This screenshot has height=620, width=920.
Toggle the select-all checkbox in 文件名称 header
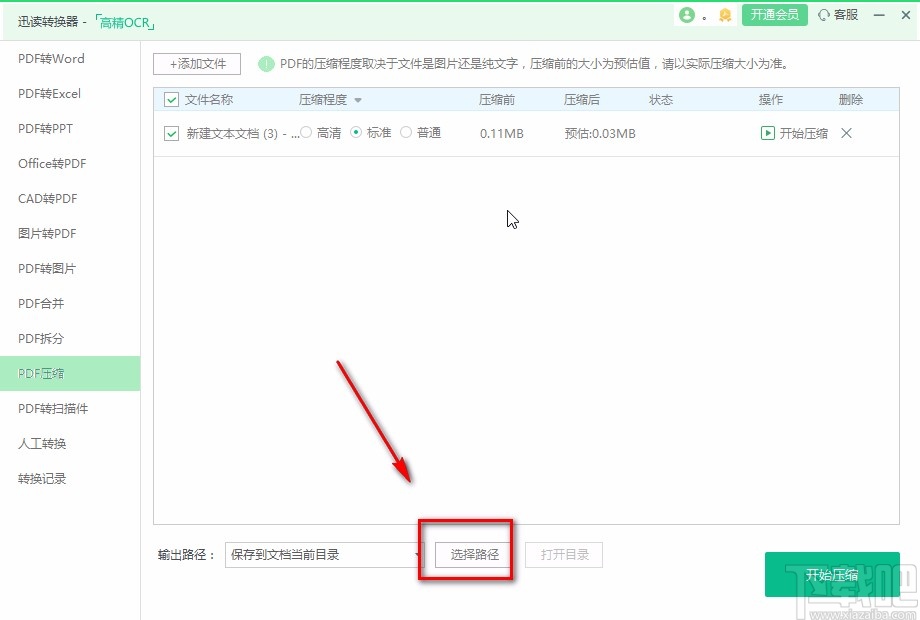pyautogui.click(x=171, y=100)
